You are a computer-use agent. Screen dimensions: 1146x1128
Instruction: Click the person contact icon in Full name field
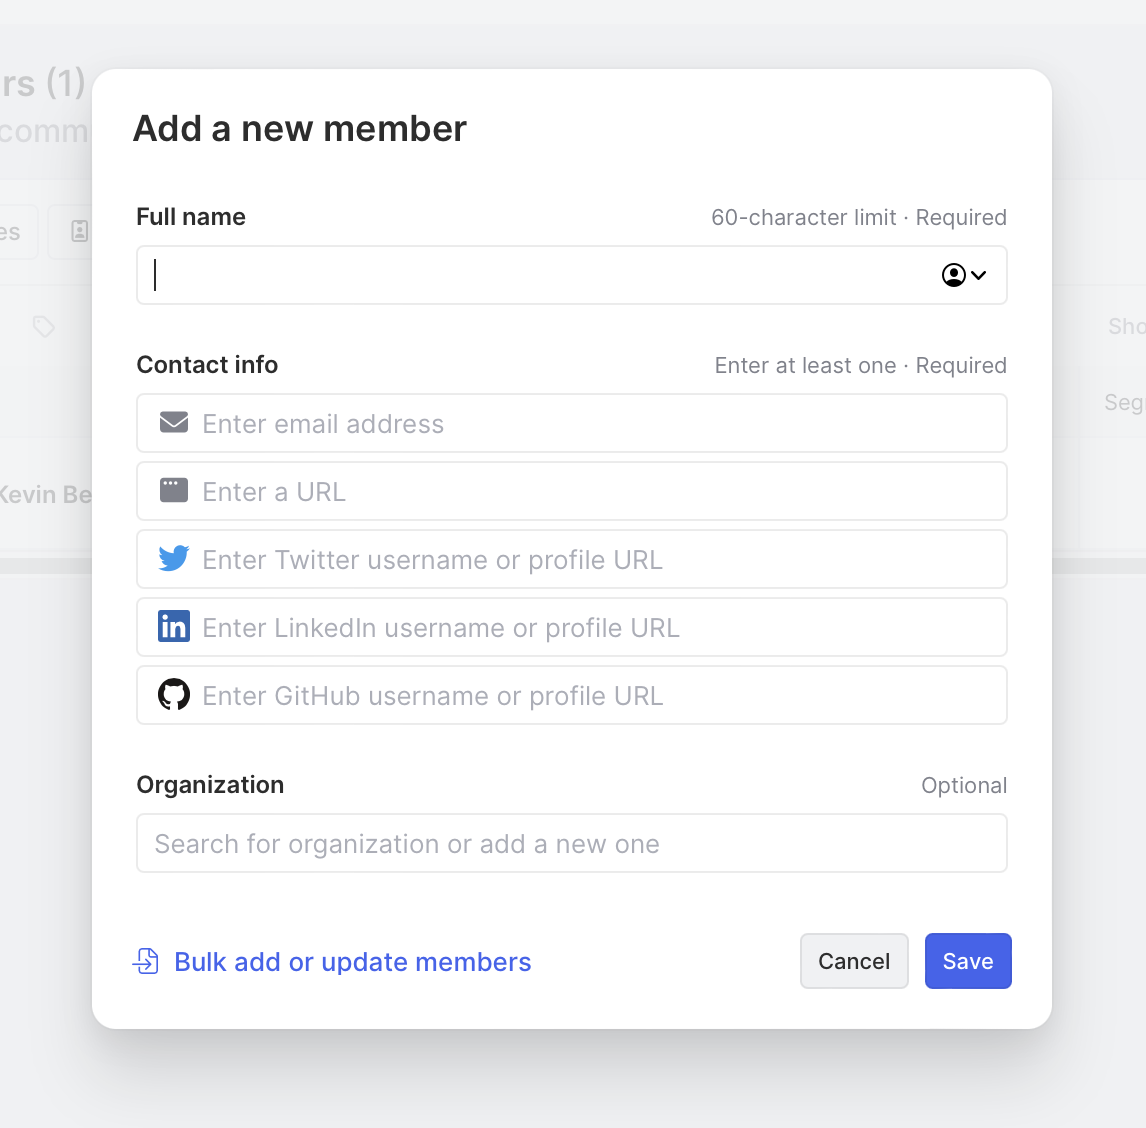954,275
